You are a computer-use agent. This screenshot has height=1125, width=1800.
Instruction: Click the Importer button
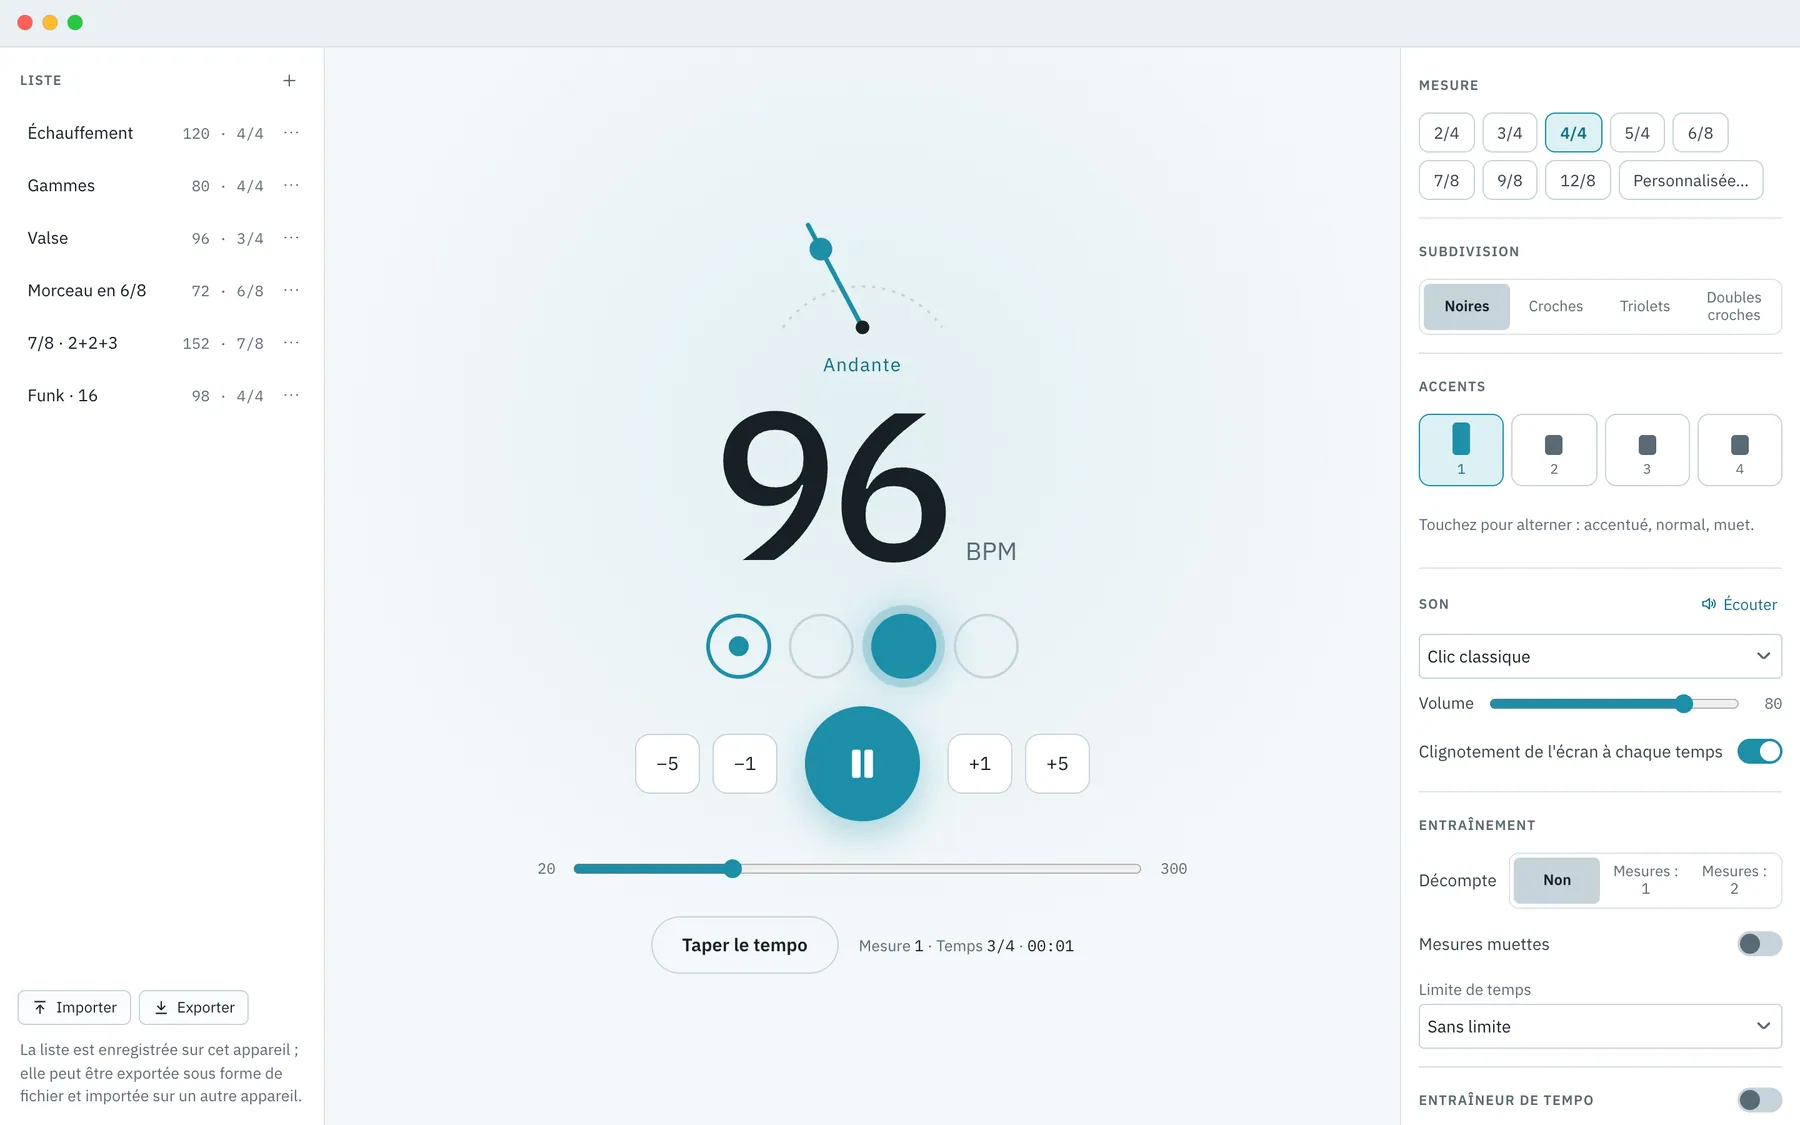[74, 1007]
